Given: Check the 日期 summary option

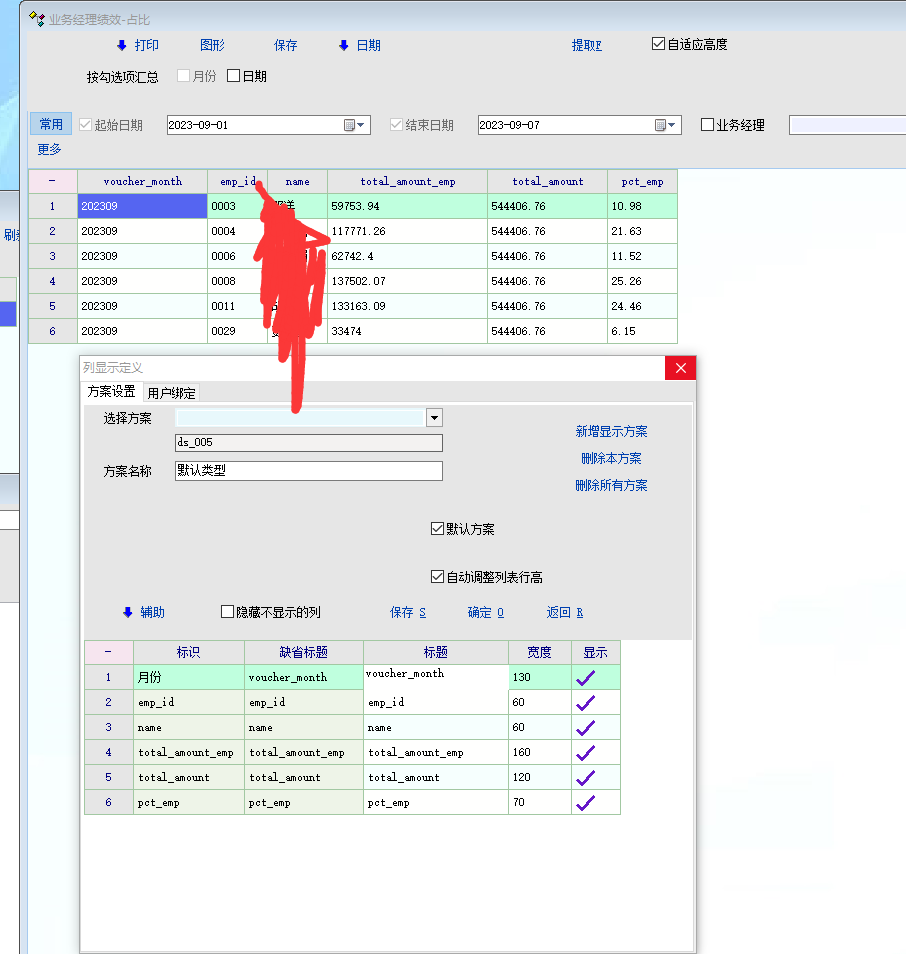Looking at the screenshot, I should pos(234,76).
